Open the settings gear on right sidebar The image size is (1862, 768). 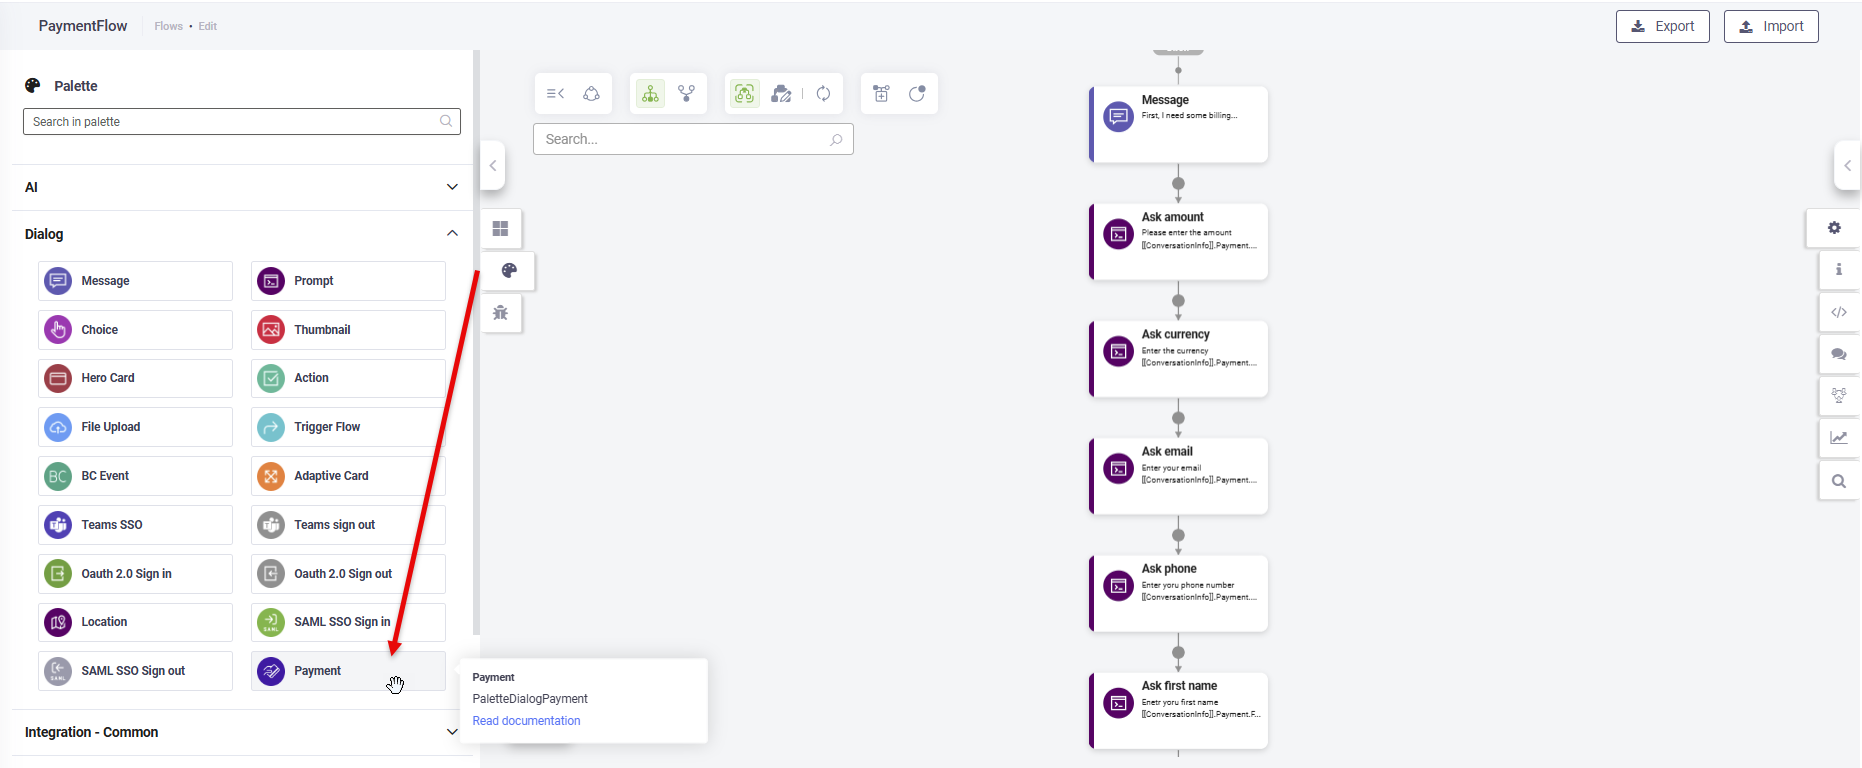coord(1834,228)
